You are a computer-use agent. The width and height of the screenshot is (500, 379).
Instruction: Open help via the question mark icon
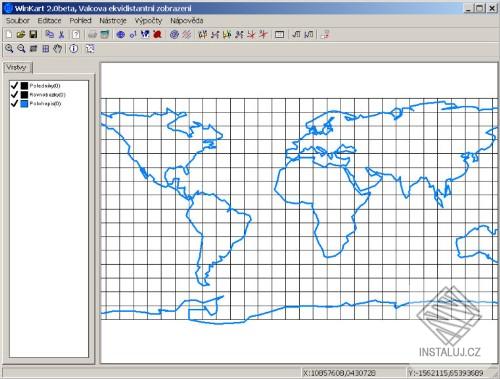(76, 34)
